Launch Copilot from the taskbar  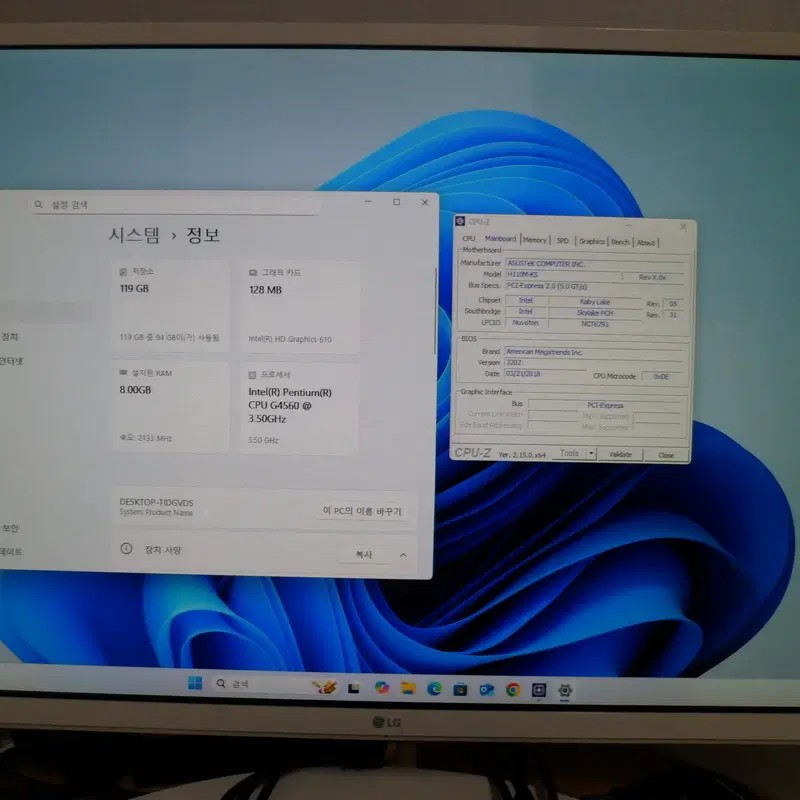tap(381, 688)
